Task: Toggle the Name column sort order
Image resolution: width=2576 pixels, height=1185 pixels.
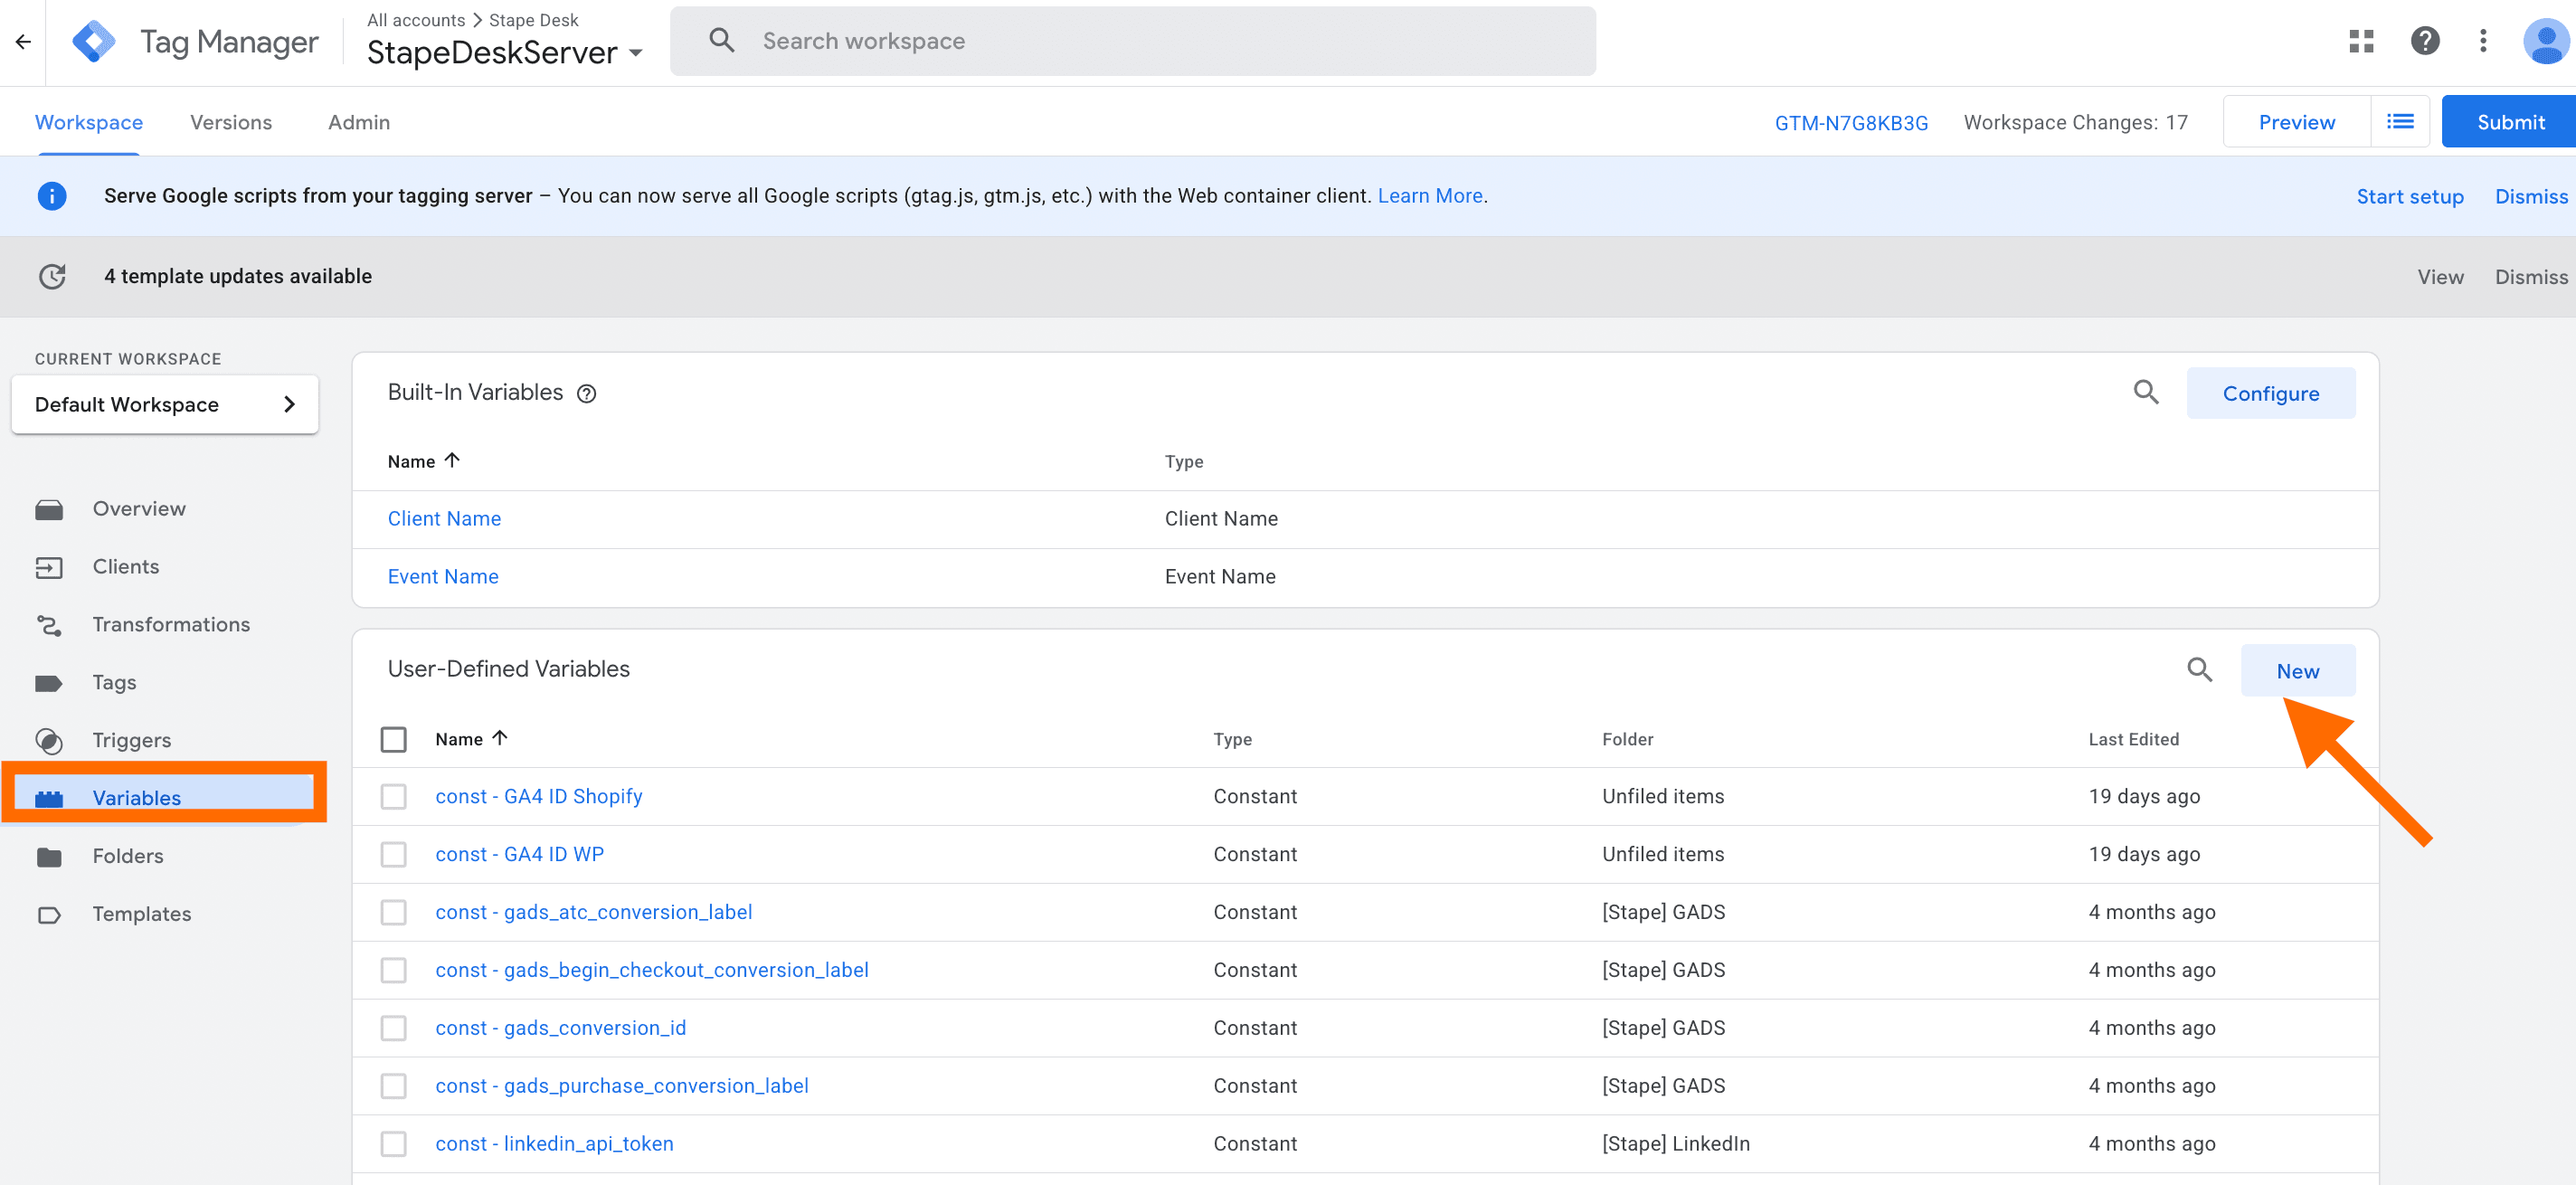Action: point(472,738)
